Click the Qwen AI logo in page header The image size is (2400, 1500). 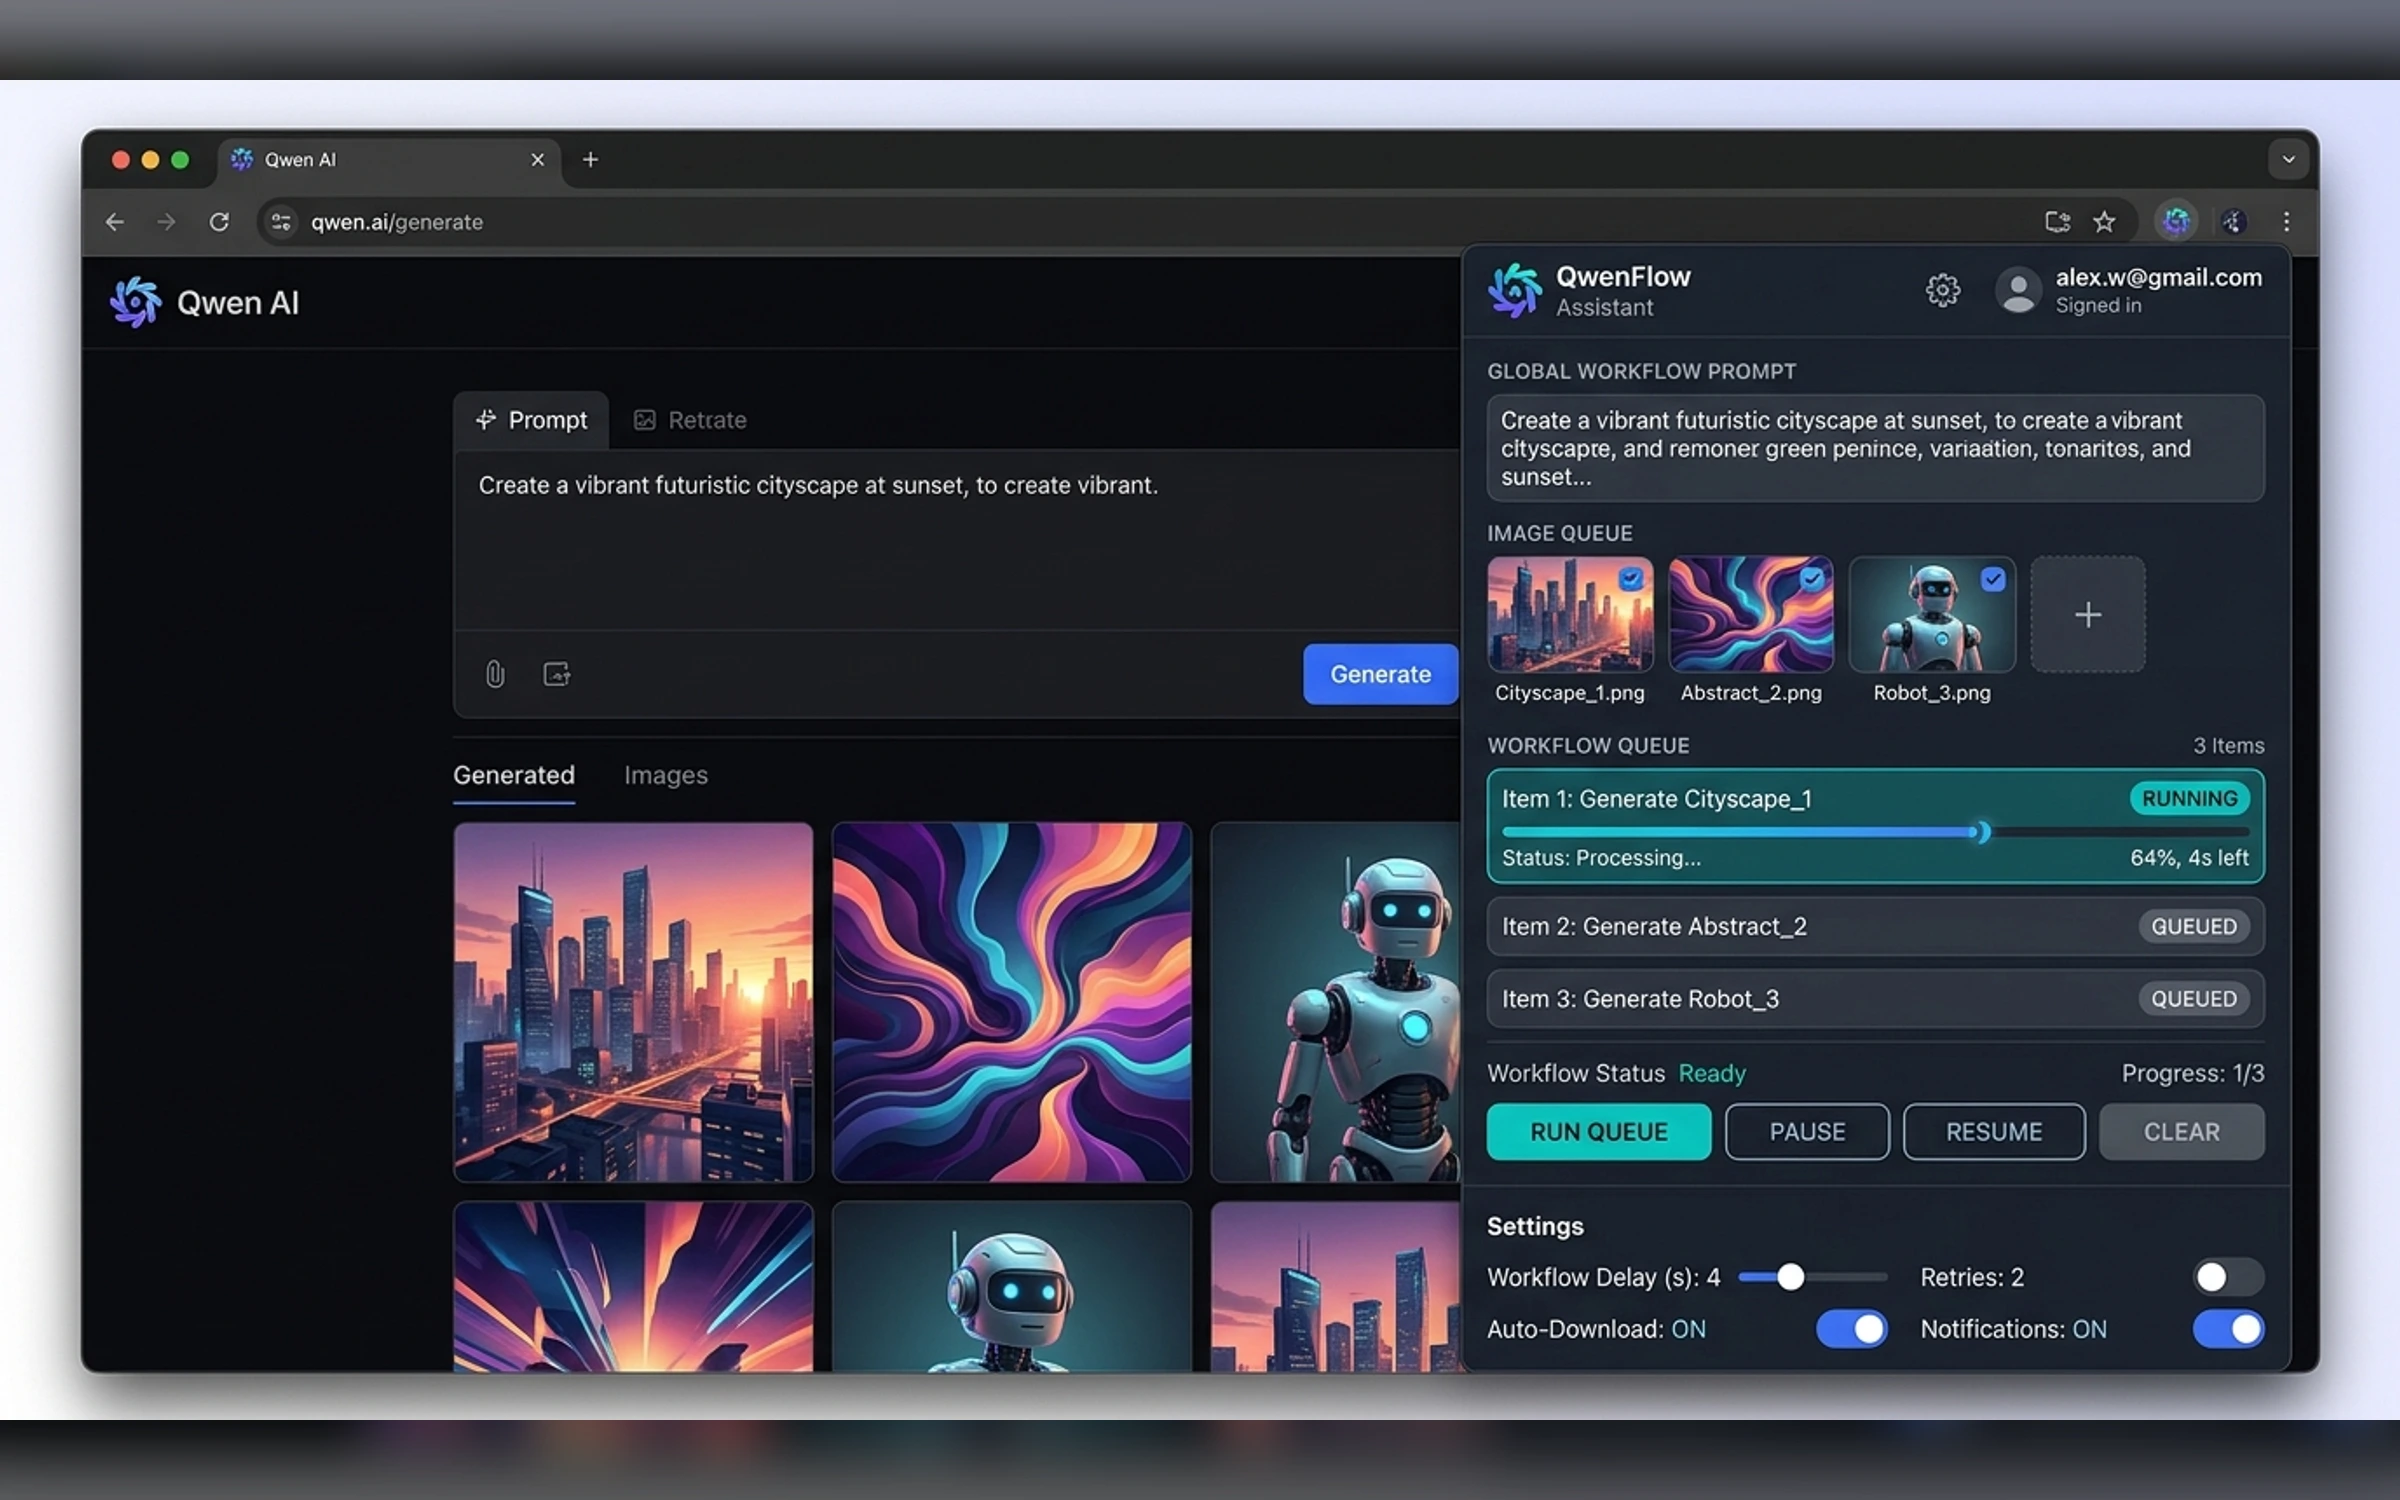tap(135, 302)
